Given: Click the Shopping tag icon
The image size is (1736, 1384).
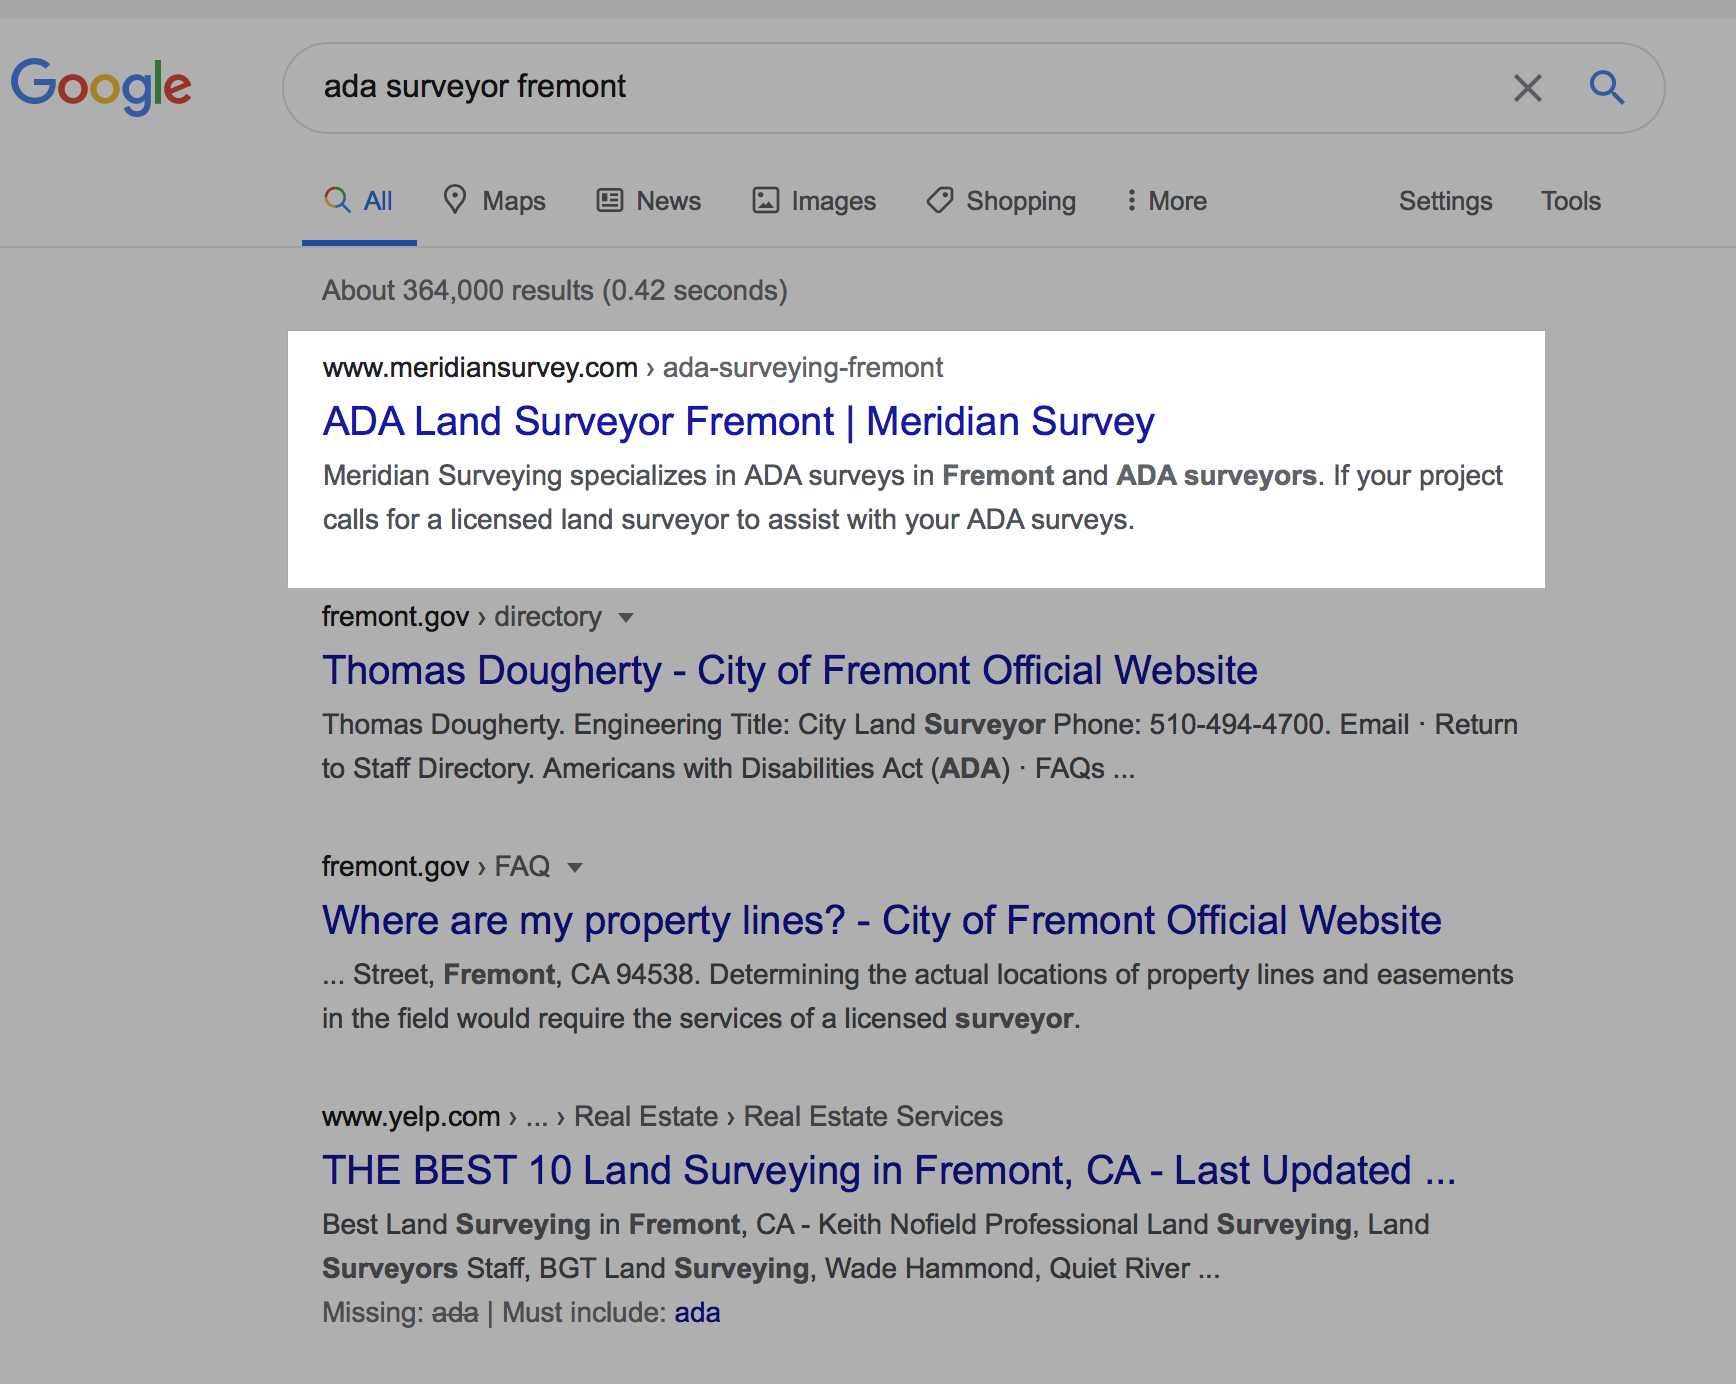Looking at the screenshot, I should (940, 200).
